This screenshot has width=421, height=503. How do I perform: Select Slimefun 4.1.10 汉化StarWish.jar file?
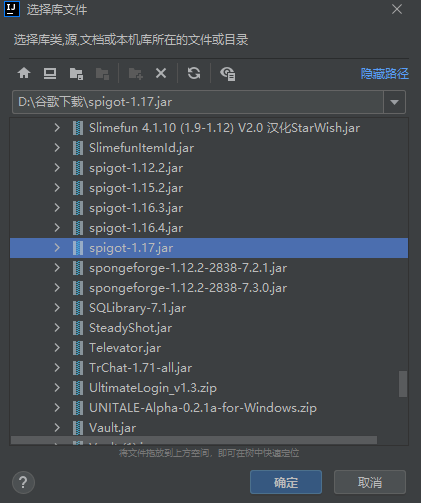pyautogui.click(x=224, y=128)
